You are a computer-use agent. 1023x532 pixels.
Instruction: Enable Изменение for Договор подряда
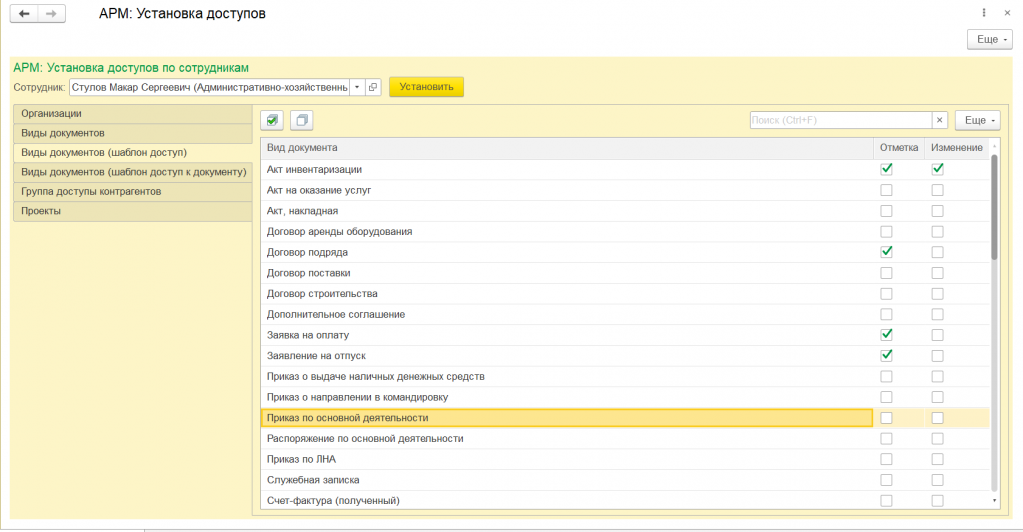click(938, 252)
